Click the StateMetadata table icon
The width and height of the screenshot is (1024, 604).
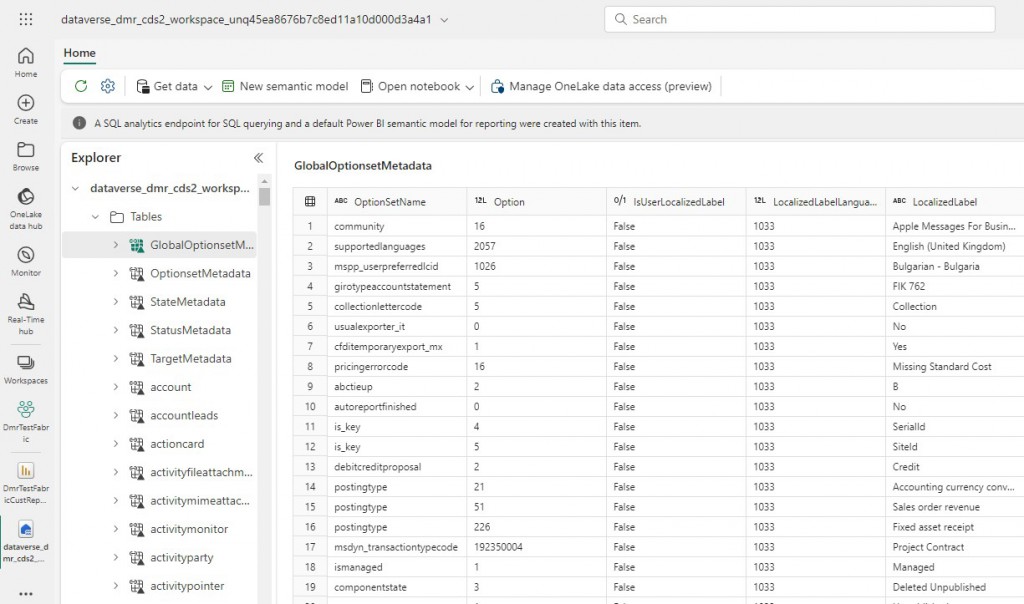[136, 302]
